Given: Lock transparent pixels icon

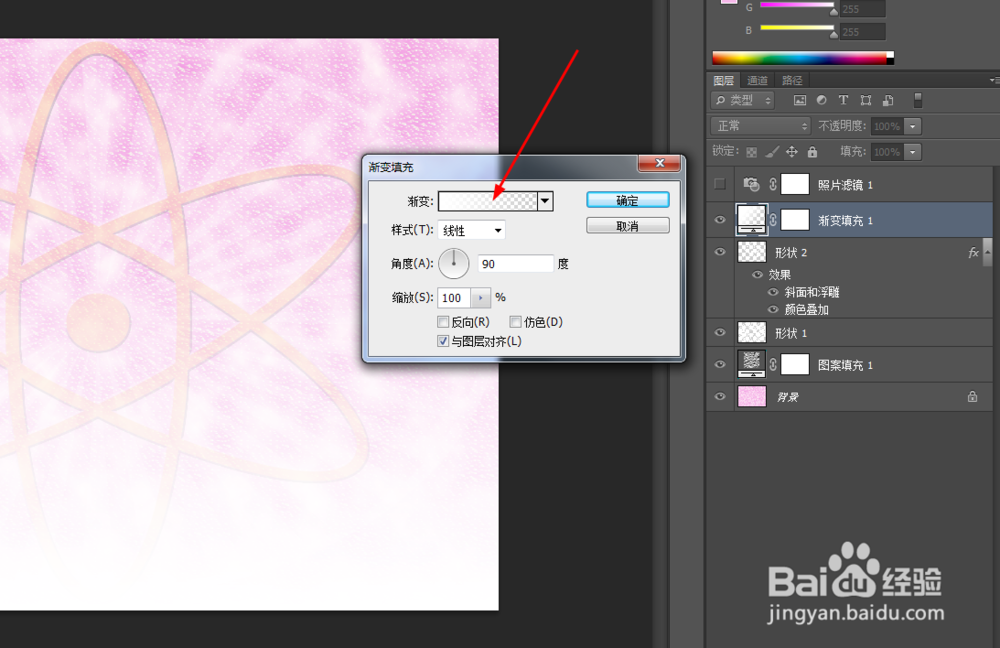Looking at the screenshot, I should pos(752,152).
